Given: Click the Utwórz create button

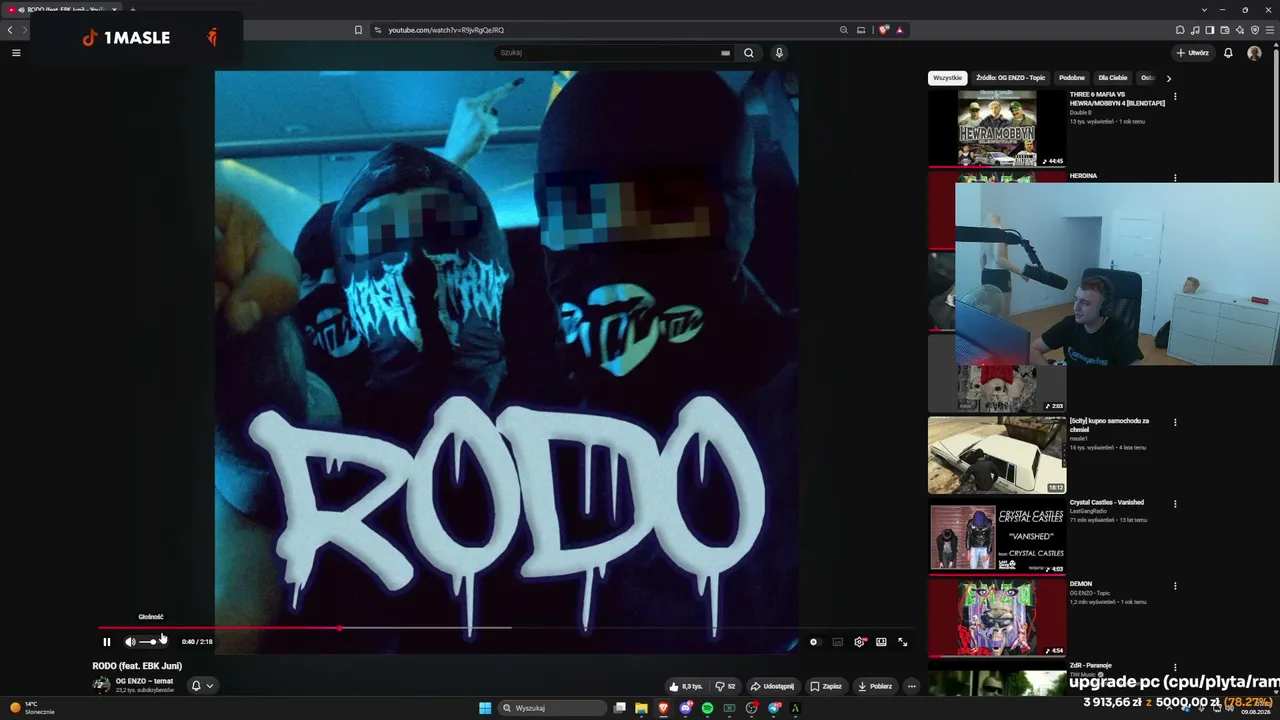Looking at the screenshot, I should click(x=1192, y=53).
